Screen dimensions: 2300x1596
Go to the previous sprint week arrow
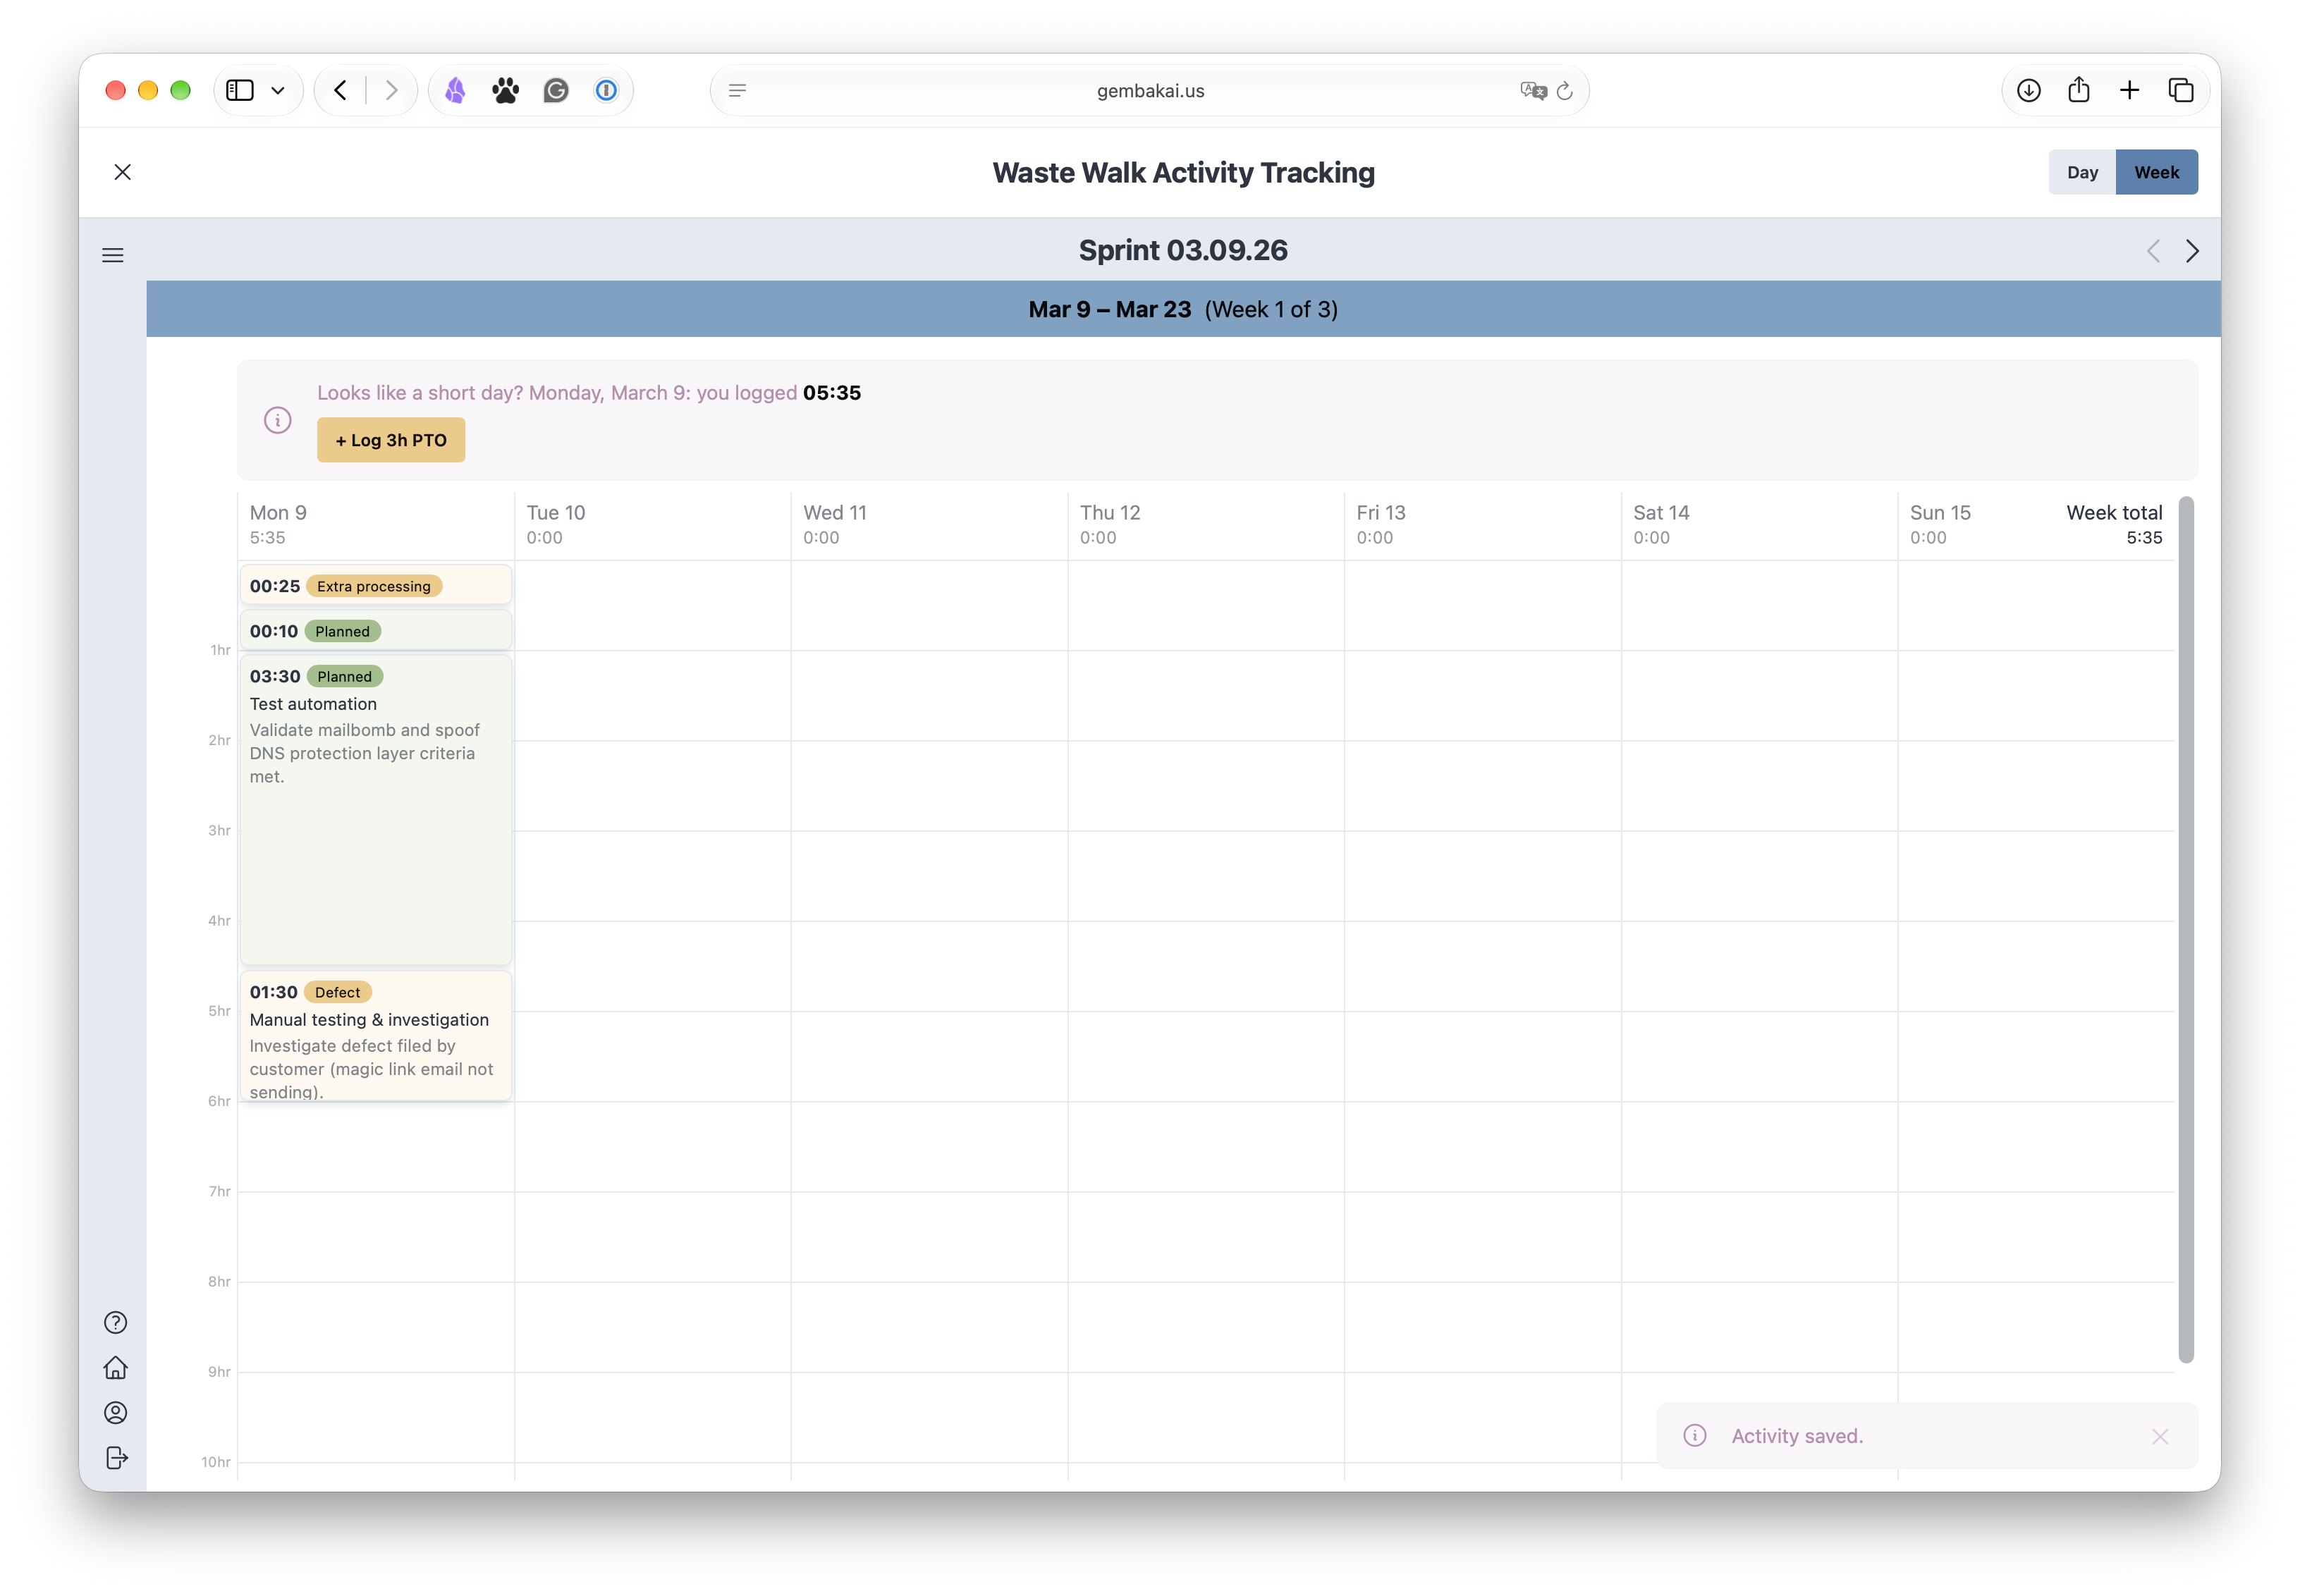[2153, 251]
